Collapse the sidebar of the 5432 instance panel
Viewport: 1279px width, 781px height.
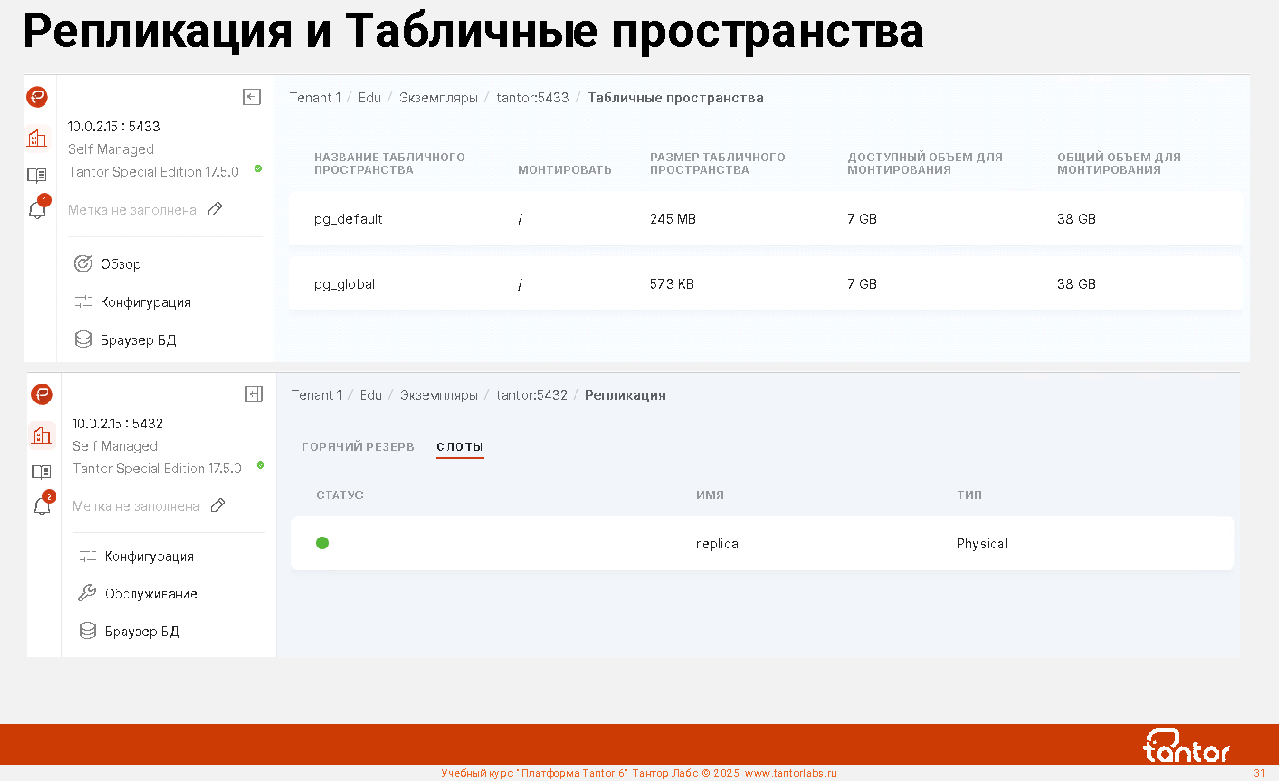[254, 394]
